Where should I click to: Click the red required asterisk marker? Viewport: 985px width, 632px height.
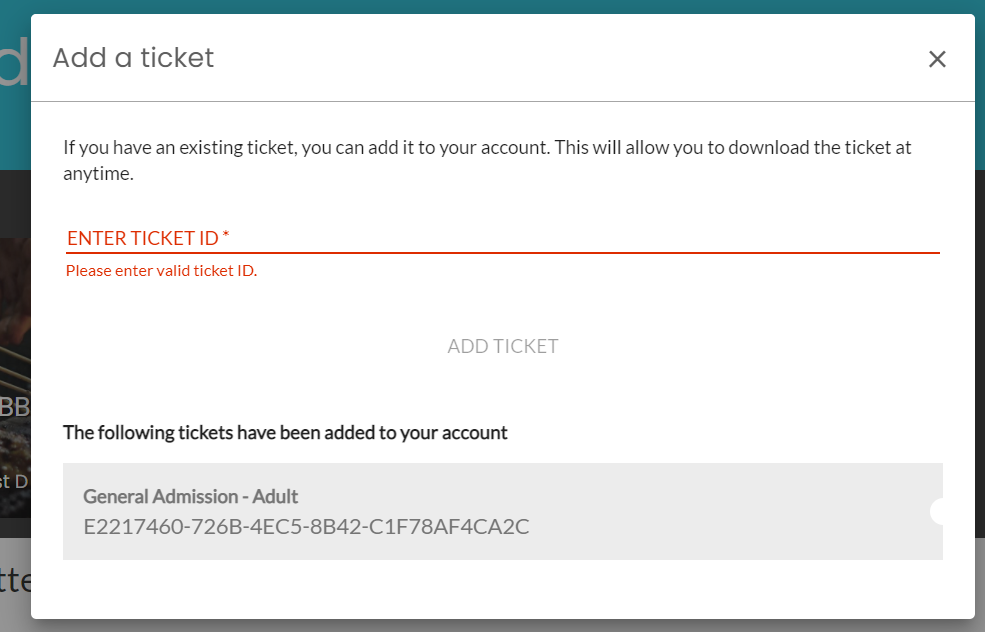[x=226, y=235]
